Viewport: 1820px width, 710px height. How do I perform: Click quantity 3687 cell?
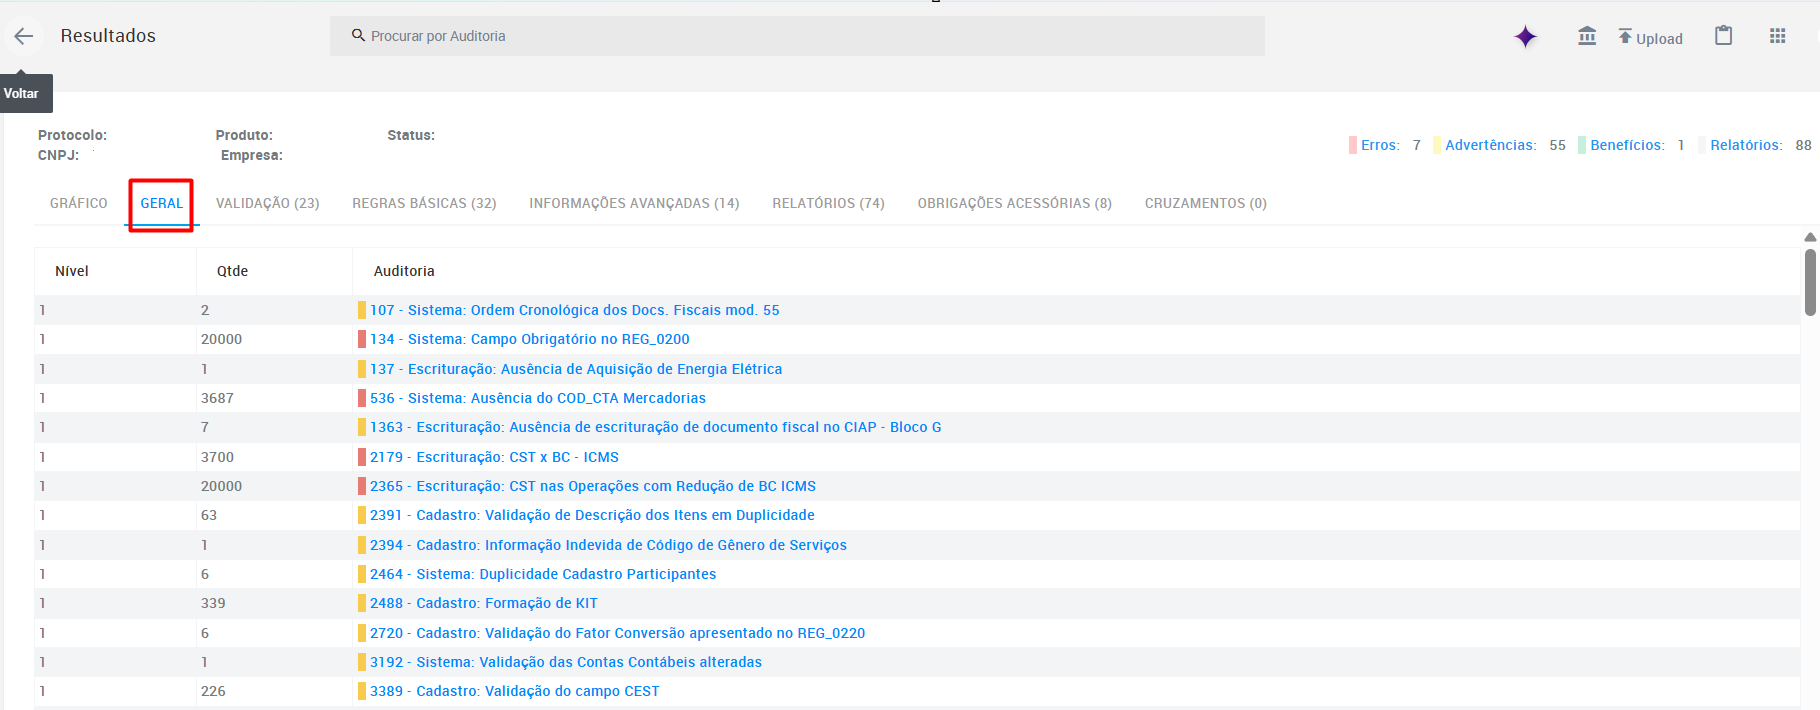click(x=217, y=398)
